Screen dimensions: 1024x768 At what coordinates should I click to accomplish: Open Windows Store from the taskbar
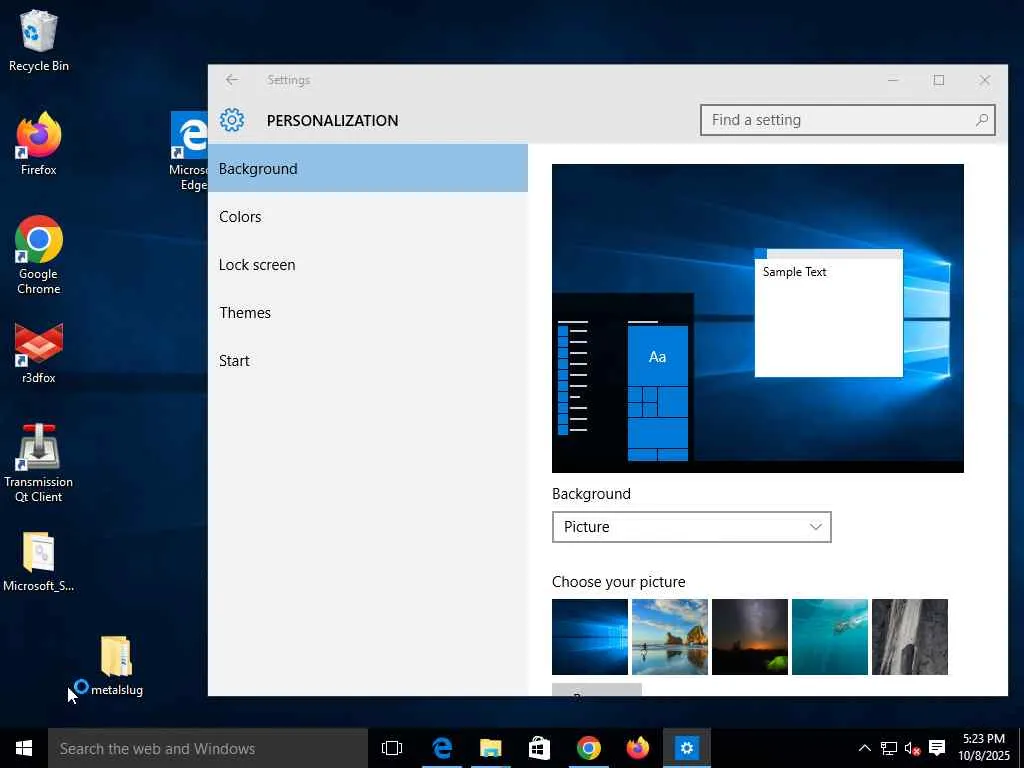pos(539,748)
